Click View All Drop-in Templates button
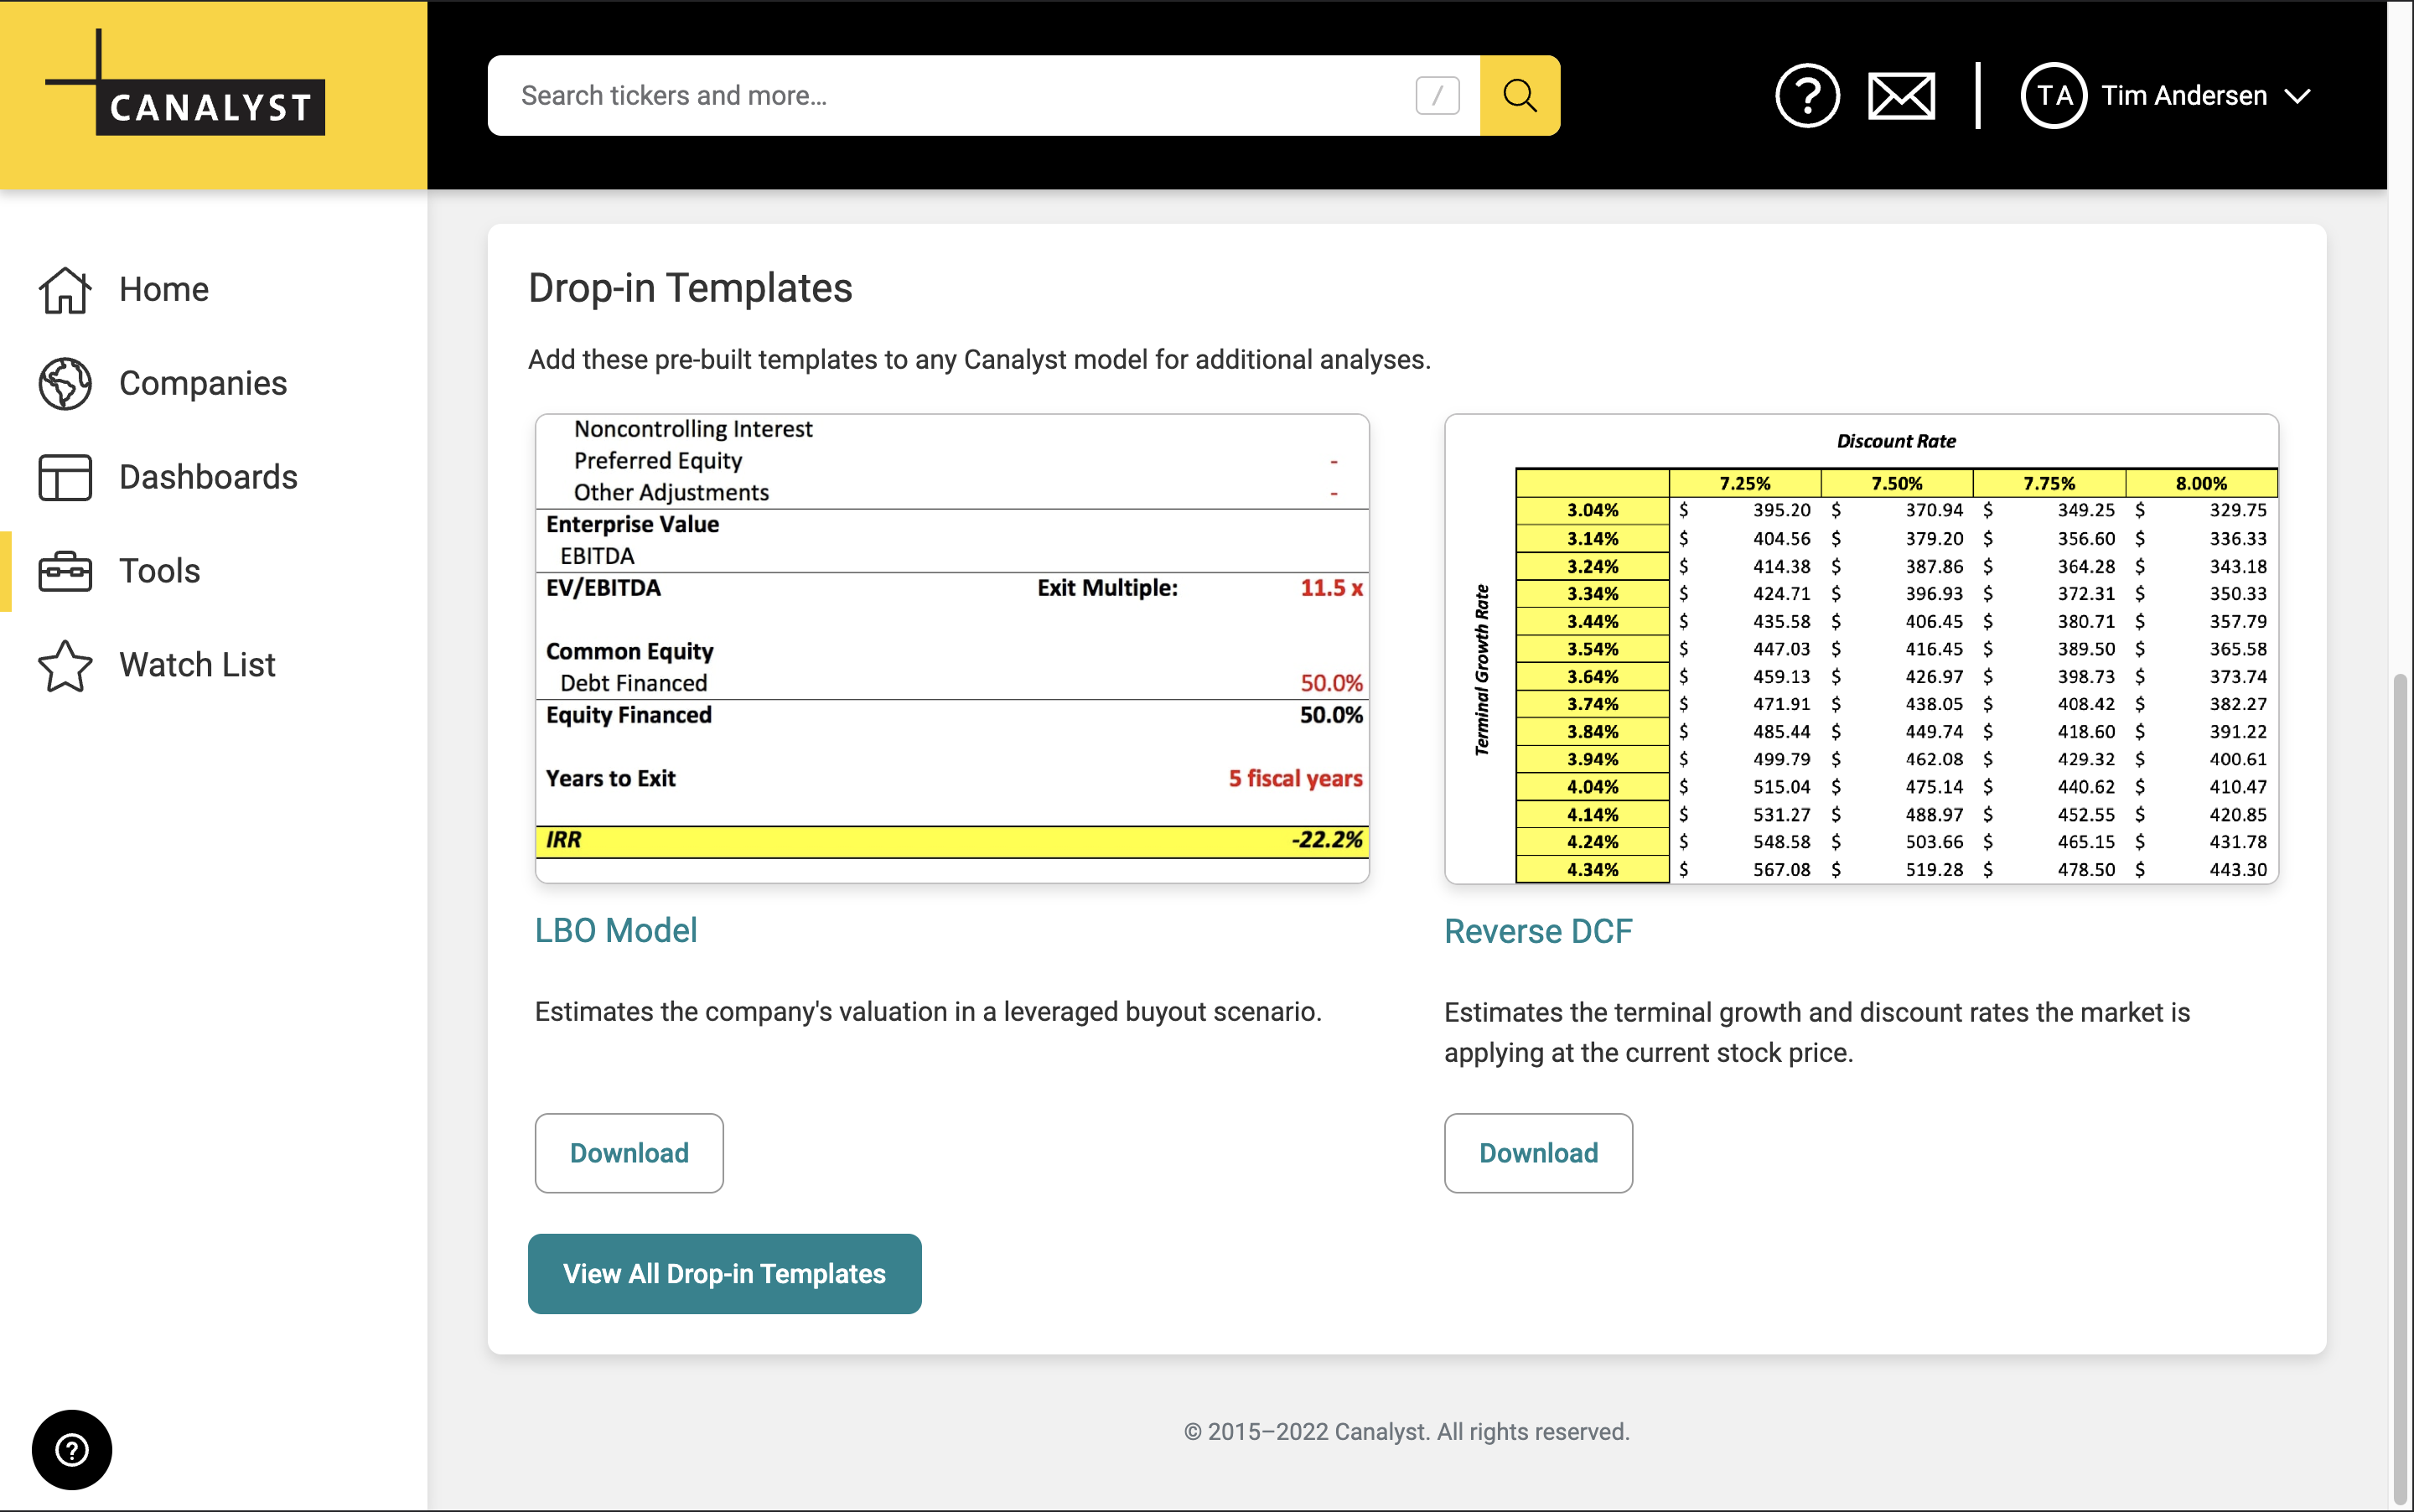The image size is (2414, 1512). pyautogui.click(x=724, y=1274)
